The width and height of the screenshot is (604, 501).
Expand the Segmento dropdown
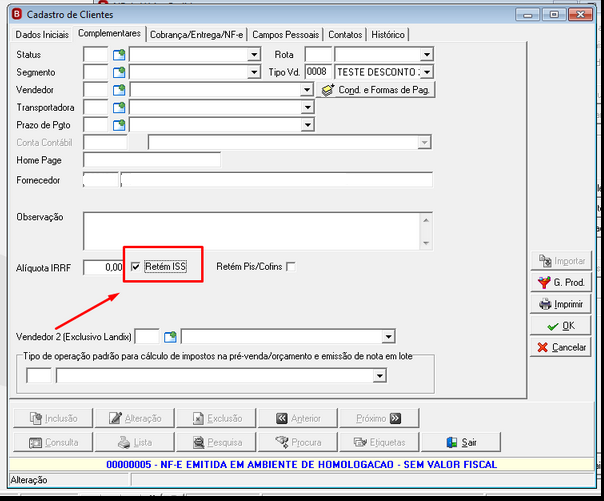point(254,72)
